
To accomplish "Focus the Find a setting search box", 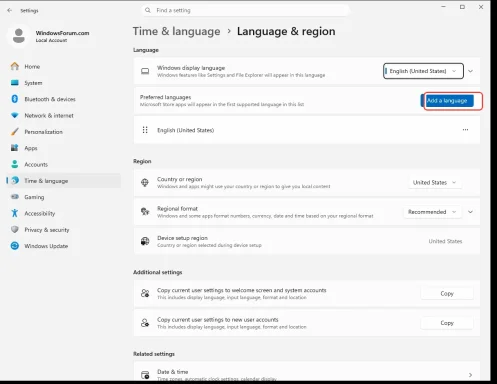I will [245, 10].
